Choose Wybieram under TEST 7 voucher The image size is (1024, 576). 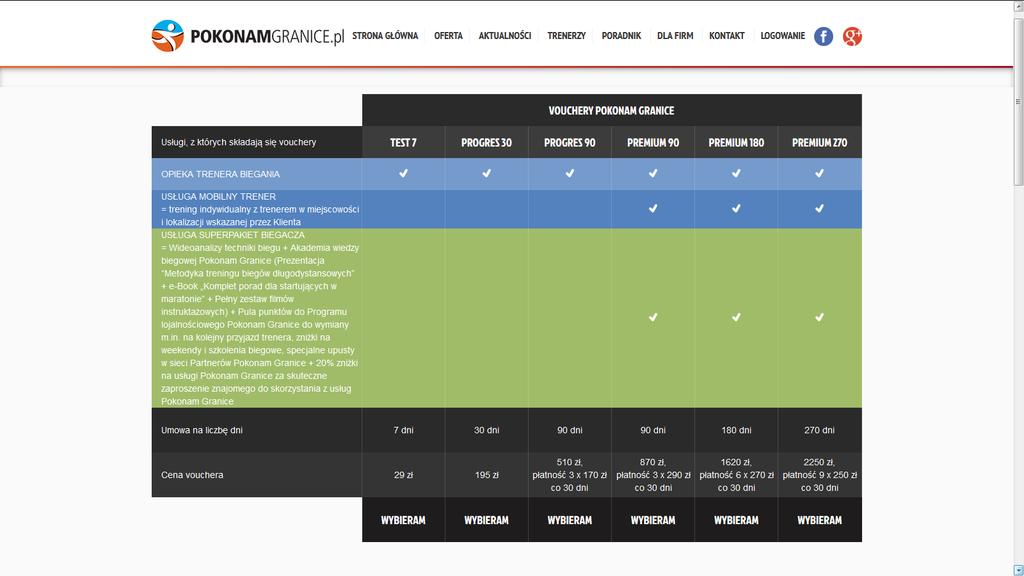[x=404, y=520]
